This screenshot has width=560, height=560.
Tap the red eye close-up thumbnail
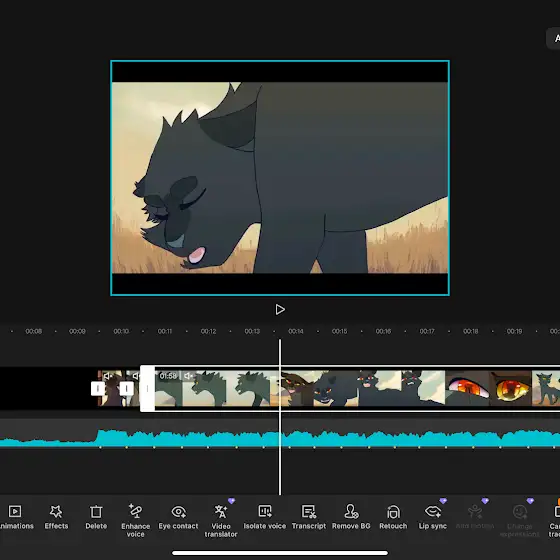click(467, 389)
